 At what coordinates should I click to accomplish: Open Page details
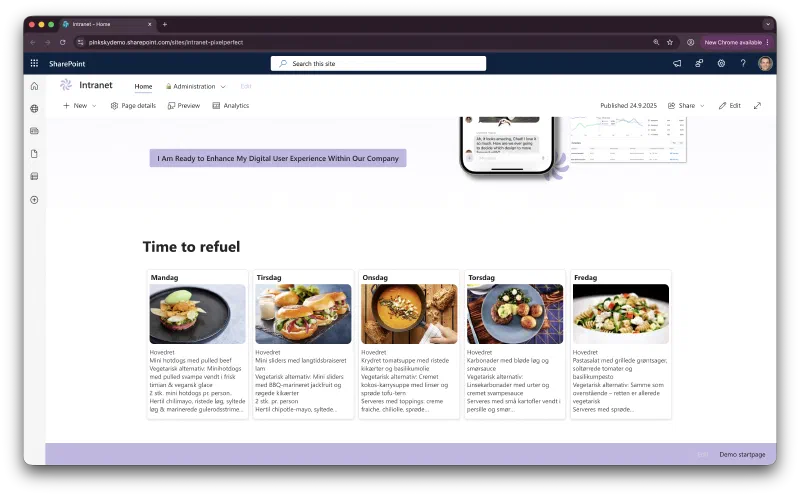(x=133, y=106)
